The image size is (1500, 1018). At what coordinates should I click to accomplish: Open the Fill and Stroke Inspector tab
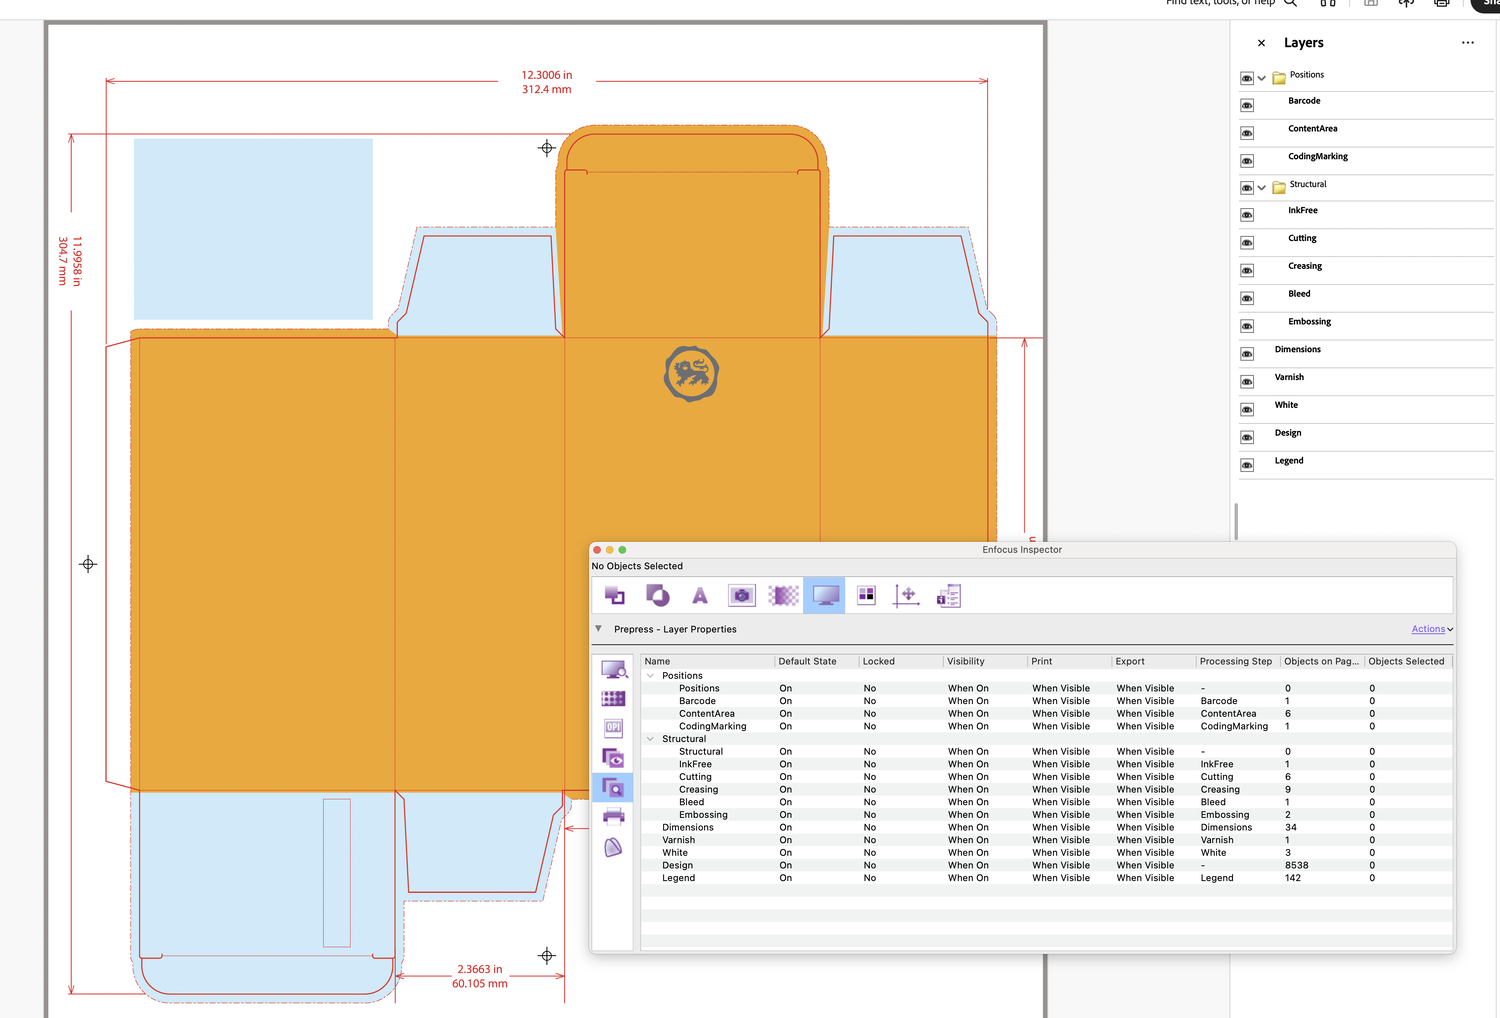tap(657, 595)
